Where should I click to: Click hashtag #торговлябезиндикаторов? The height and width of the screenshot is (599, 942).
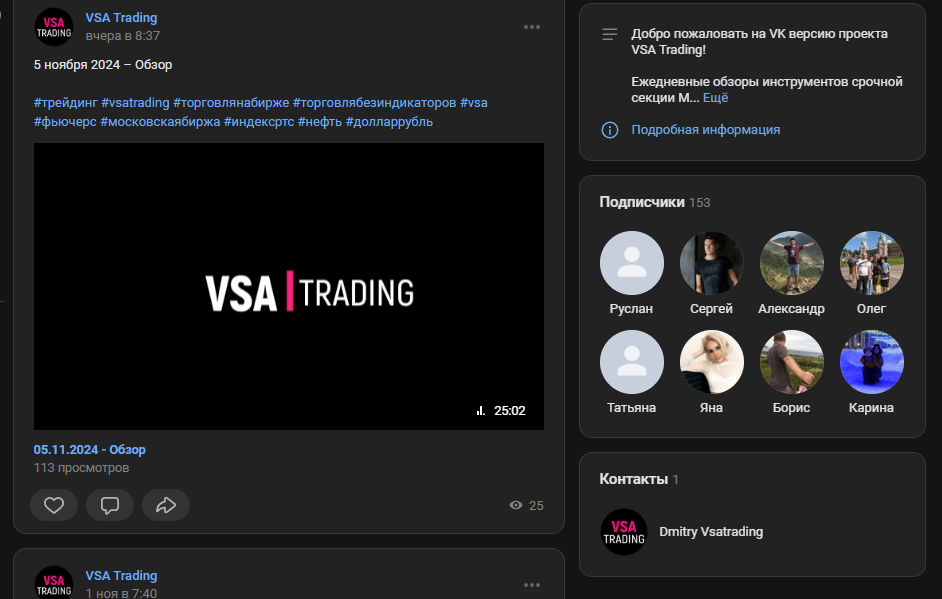[374, 103]
